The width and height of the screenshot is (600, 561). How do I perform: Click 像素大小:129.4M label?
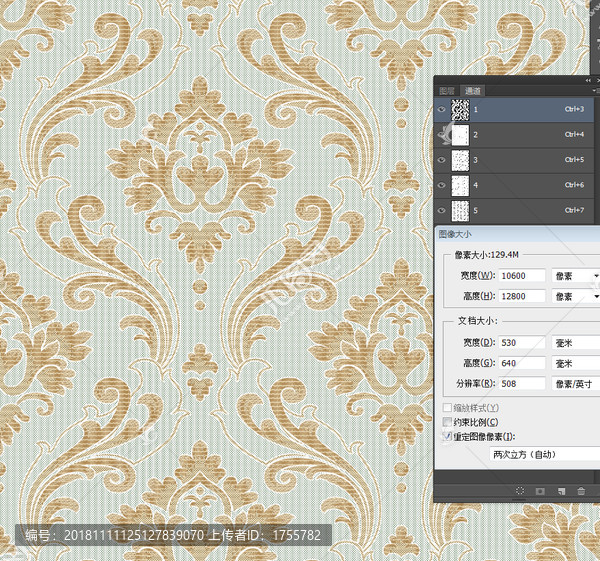point(486,255)
